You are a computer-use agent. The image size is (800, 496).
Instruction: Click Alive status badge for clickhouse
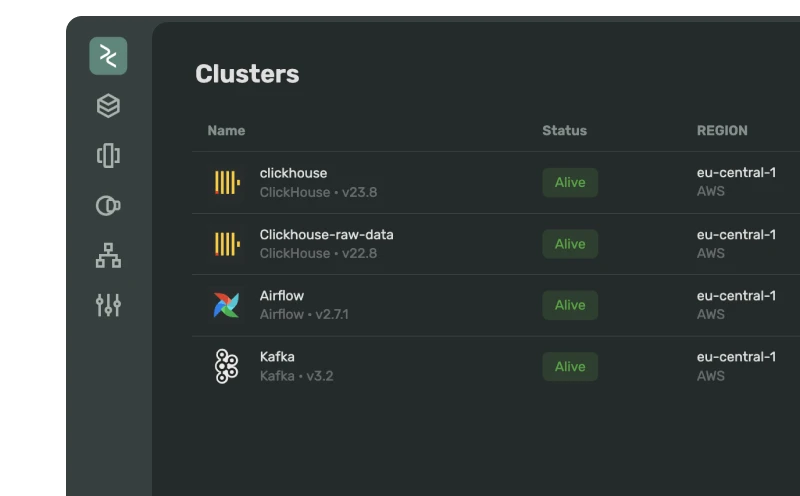570,183
